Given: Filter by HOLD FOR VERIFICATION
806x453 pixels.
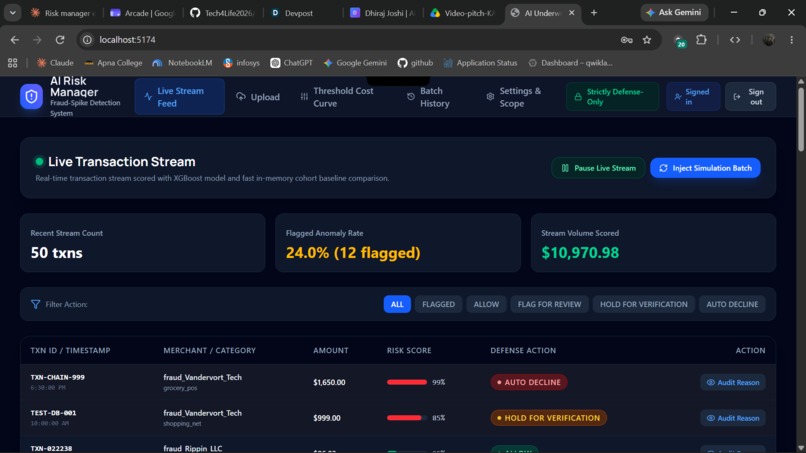Looking at the screenshot, I should [x=644, y=304].
